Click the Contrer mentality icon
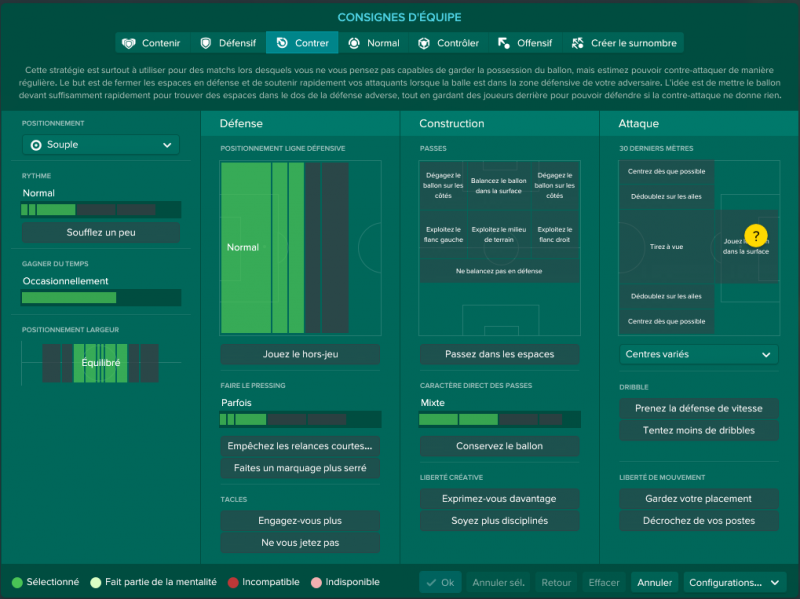Viewport: 800px width, 599px height. (282, 43)
